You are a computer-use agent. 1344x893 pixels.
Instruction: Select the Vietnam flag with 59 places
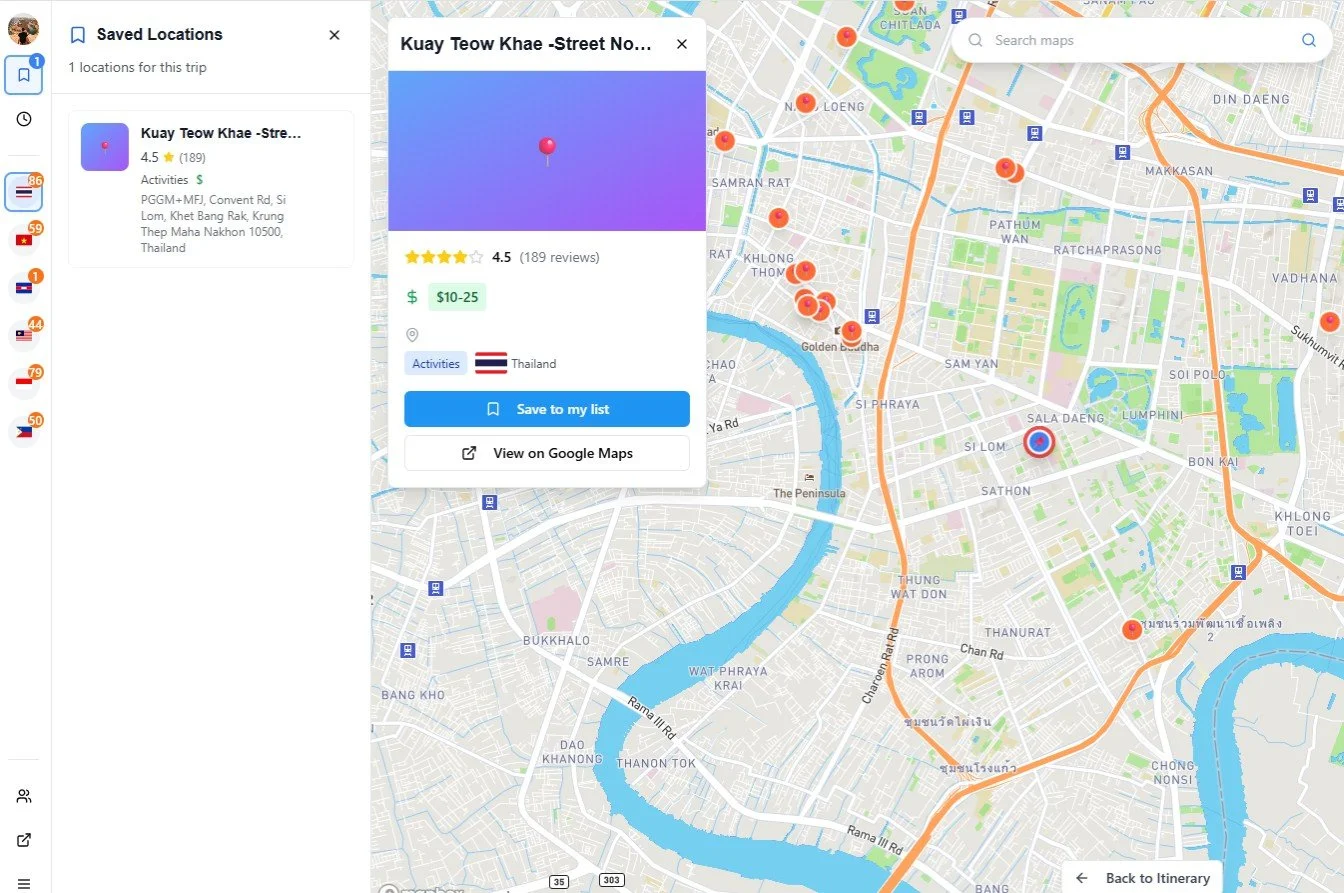(x=24, y=239)
